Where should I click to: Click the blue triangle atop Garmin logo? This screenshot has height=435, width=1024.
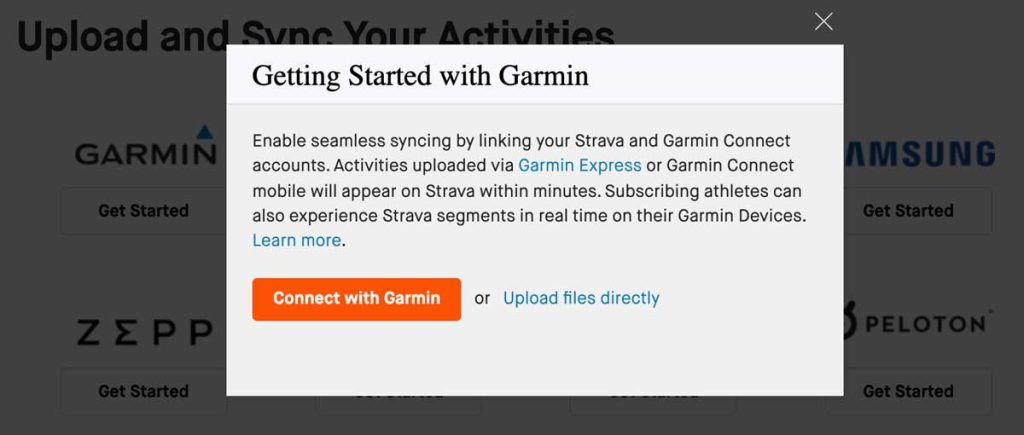coord(206,130)
